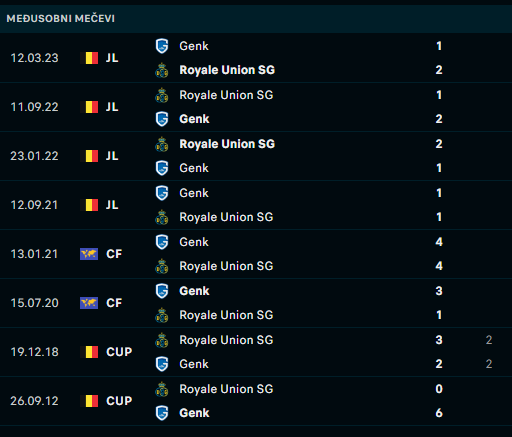Click Royale Union SG crest in 23.01.22 match
Image resolution: width=512 pixels, height=437 pixels.
coord(162,144)
